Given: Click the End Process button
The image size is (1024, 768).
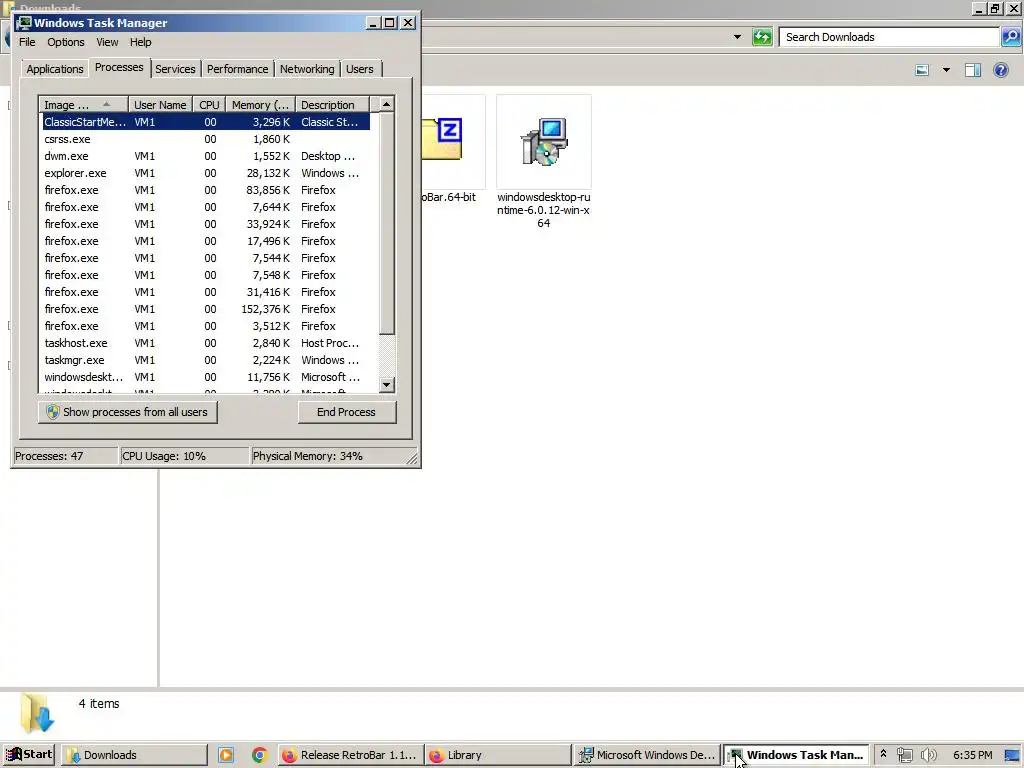Looking at the screenshot, I should click(x=347, y=412).
